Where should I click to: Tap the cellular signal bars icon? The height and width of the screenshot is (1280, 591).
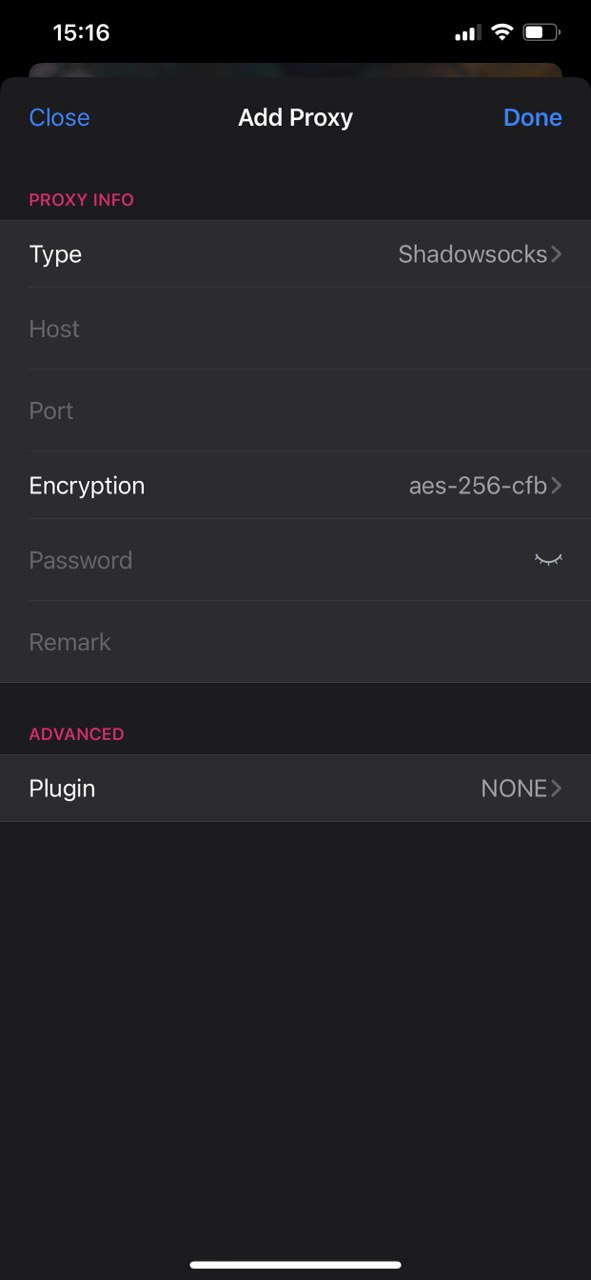467,34
